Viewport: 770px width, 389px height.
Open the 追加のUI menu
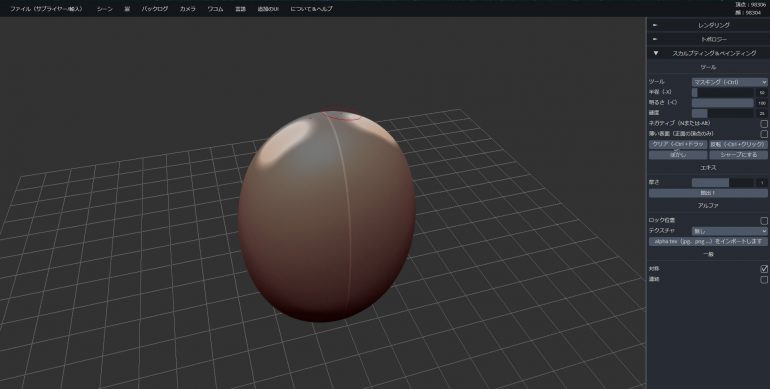268,9
